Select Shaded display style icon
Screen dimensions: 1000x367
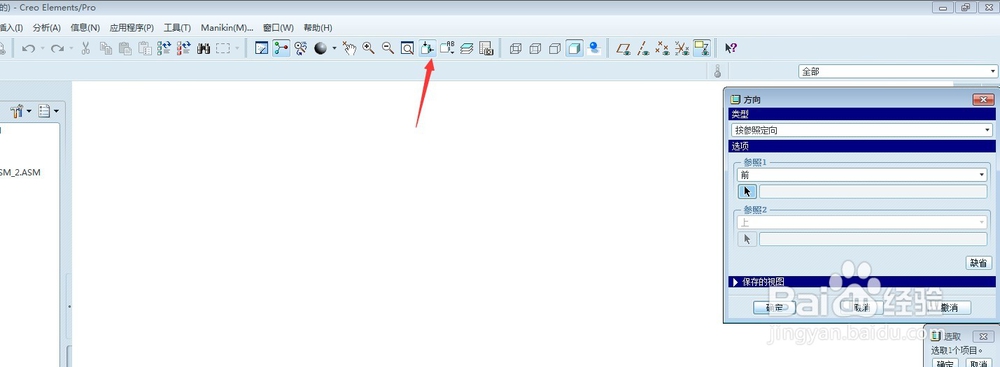point(575,49)
